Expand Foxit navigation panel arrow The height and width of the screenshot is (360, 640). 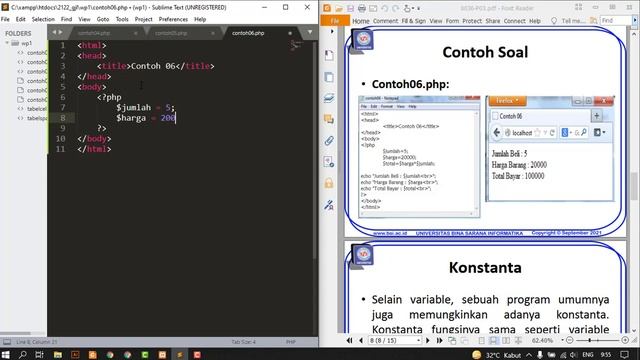332,31
